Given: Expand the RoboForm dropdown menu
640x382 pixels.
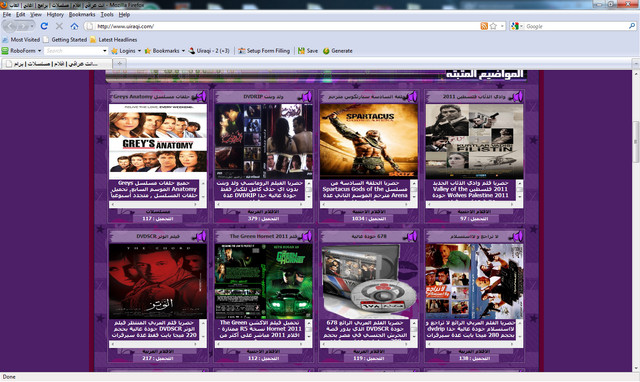Looking at the screenshot, I should point(40,51).
